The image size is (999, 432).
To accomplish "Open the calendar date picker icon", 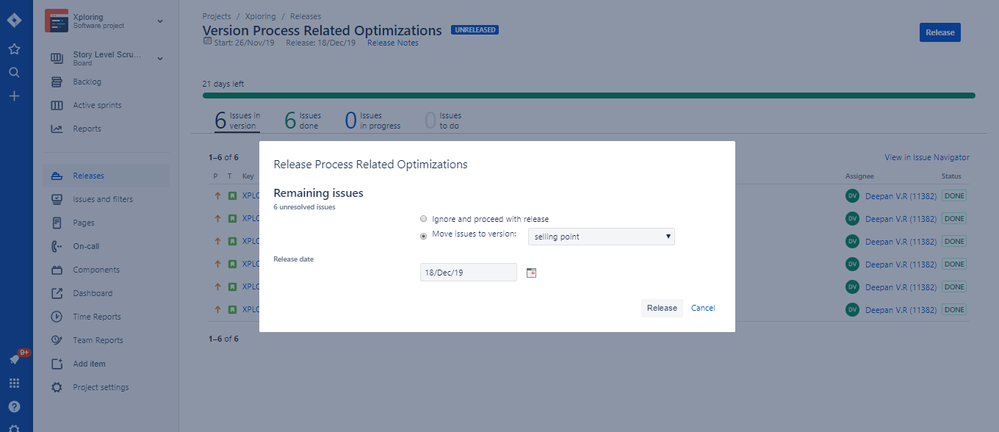I will tap(531, 273).
